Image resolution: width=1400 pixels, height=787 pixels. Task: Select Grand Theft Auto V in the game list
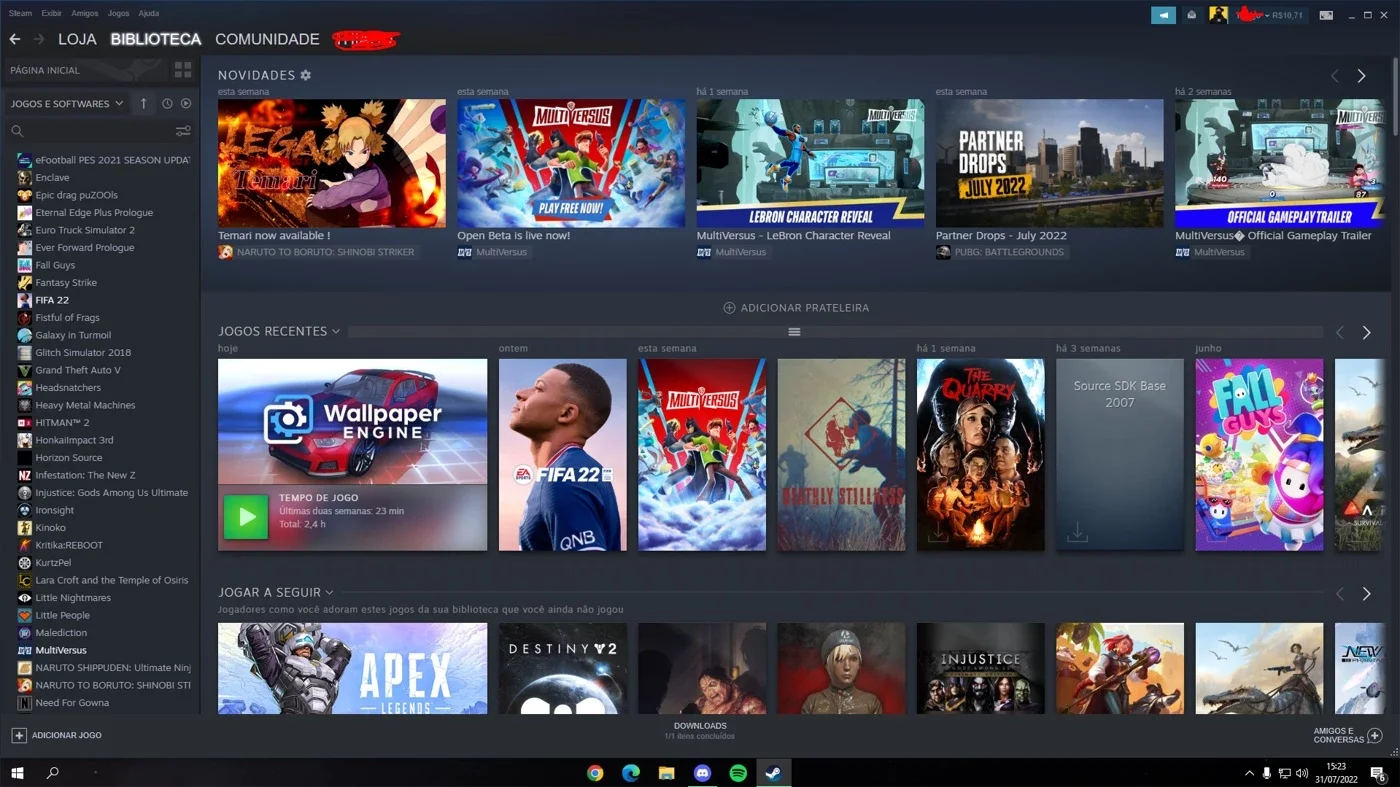pyautogui.click(x=78, y=370)
